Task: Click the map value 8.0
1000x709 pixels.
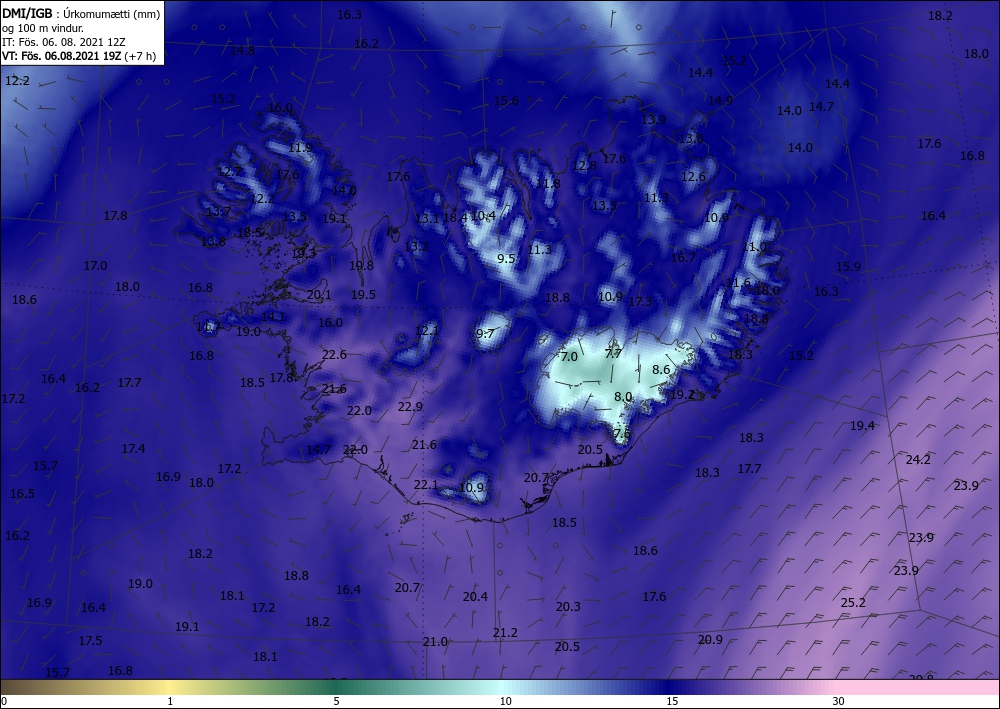Action: [x=623, y=397]
